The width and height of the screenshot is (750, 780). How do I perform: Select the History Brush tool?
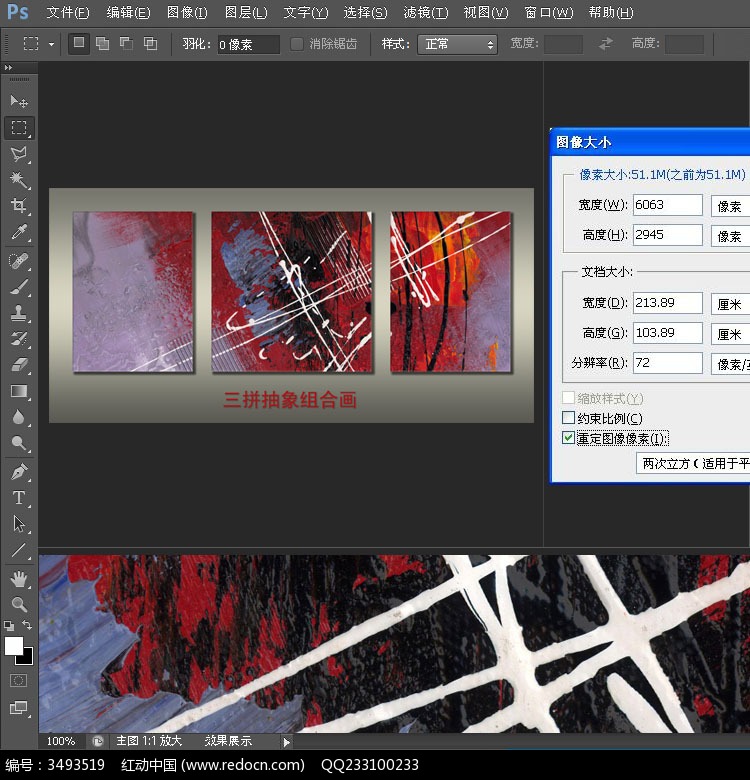[19, 339]
